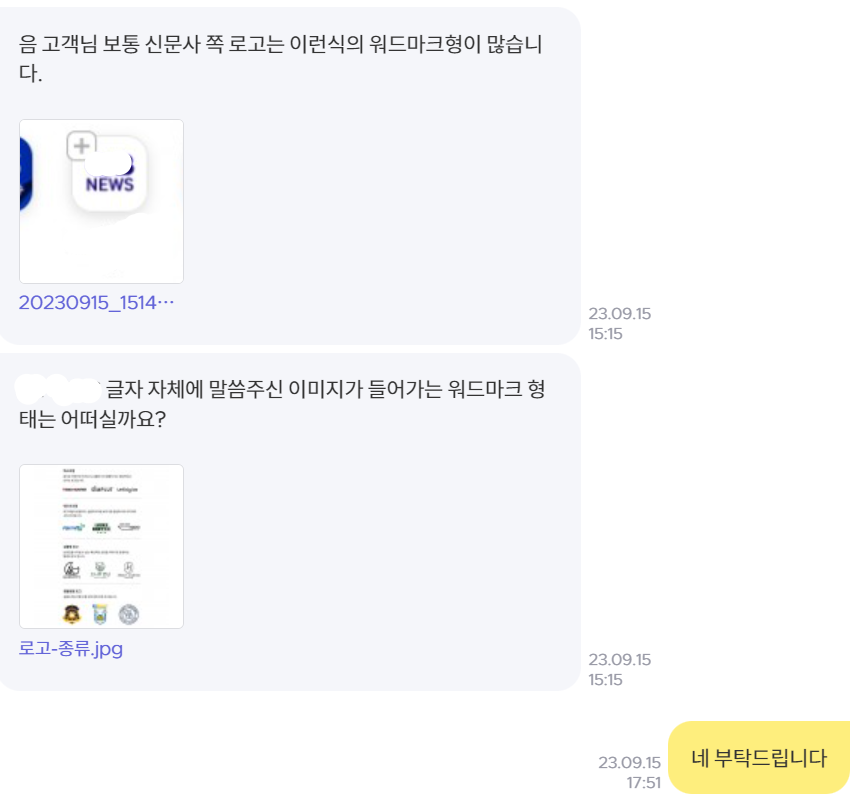This screenshot has width=859, height=801.
Task: Click the blurred name in second message
Action: (58, 390)
